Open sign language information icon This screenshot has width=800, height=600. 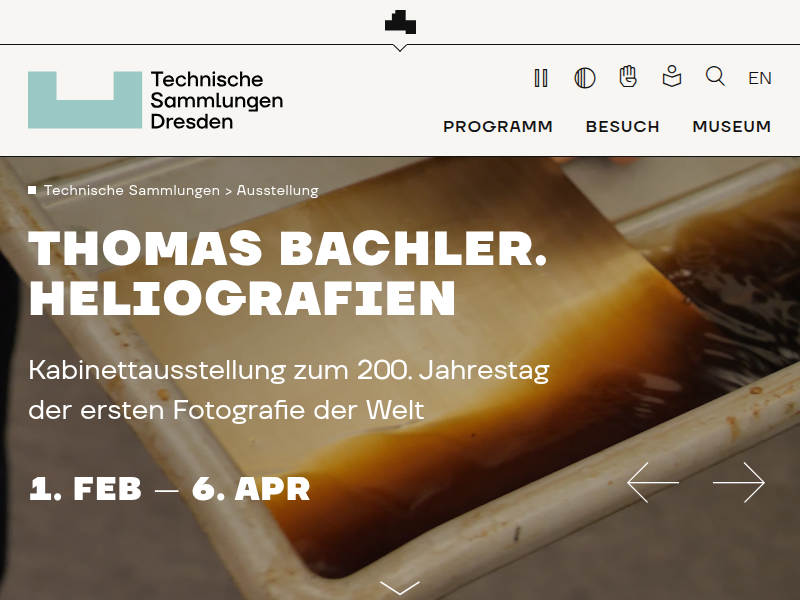[628, 77]
